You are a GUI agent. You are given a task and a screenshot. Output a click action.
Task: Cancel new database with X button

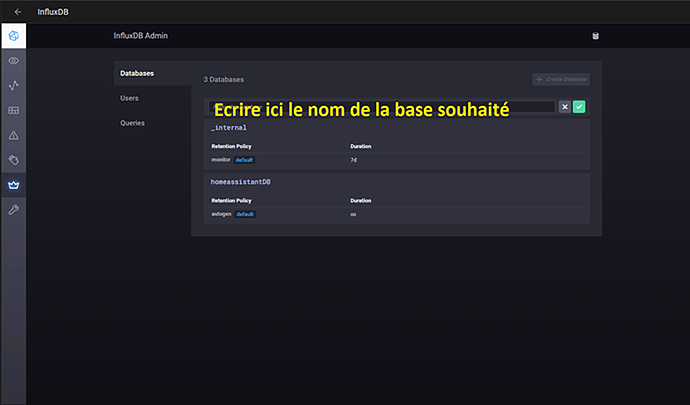point(565,107)
